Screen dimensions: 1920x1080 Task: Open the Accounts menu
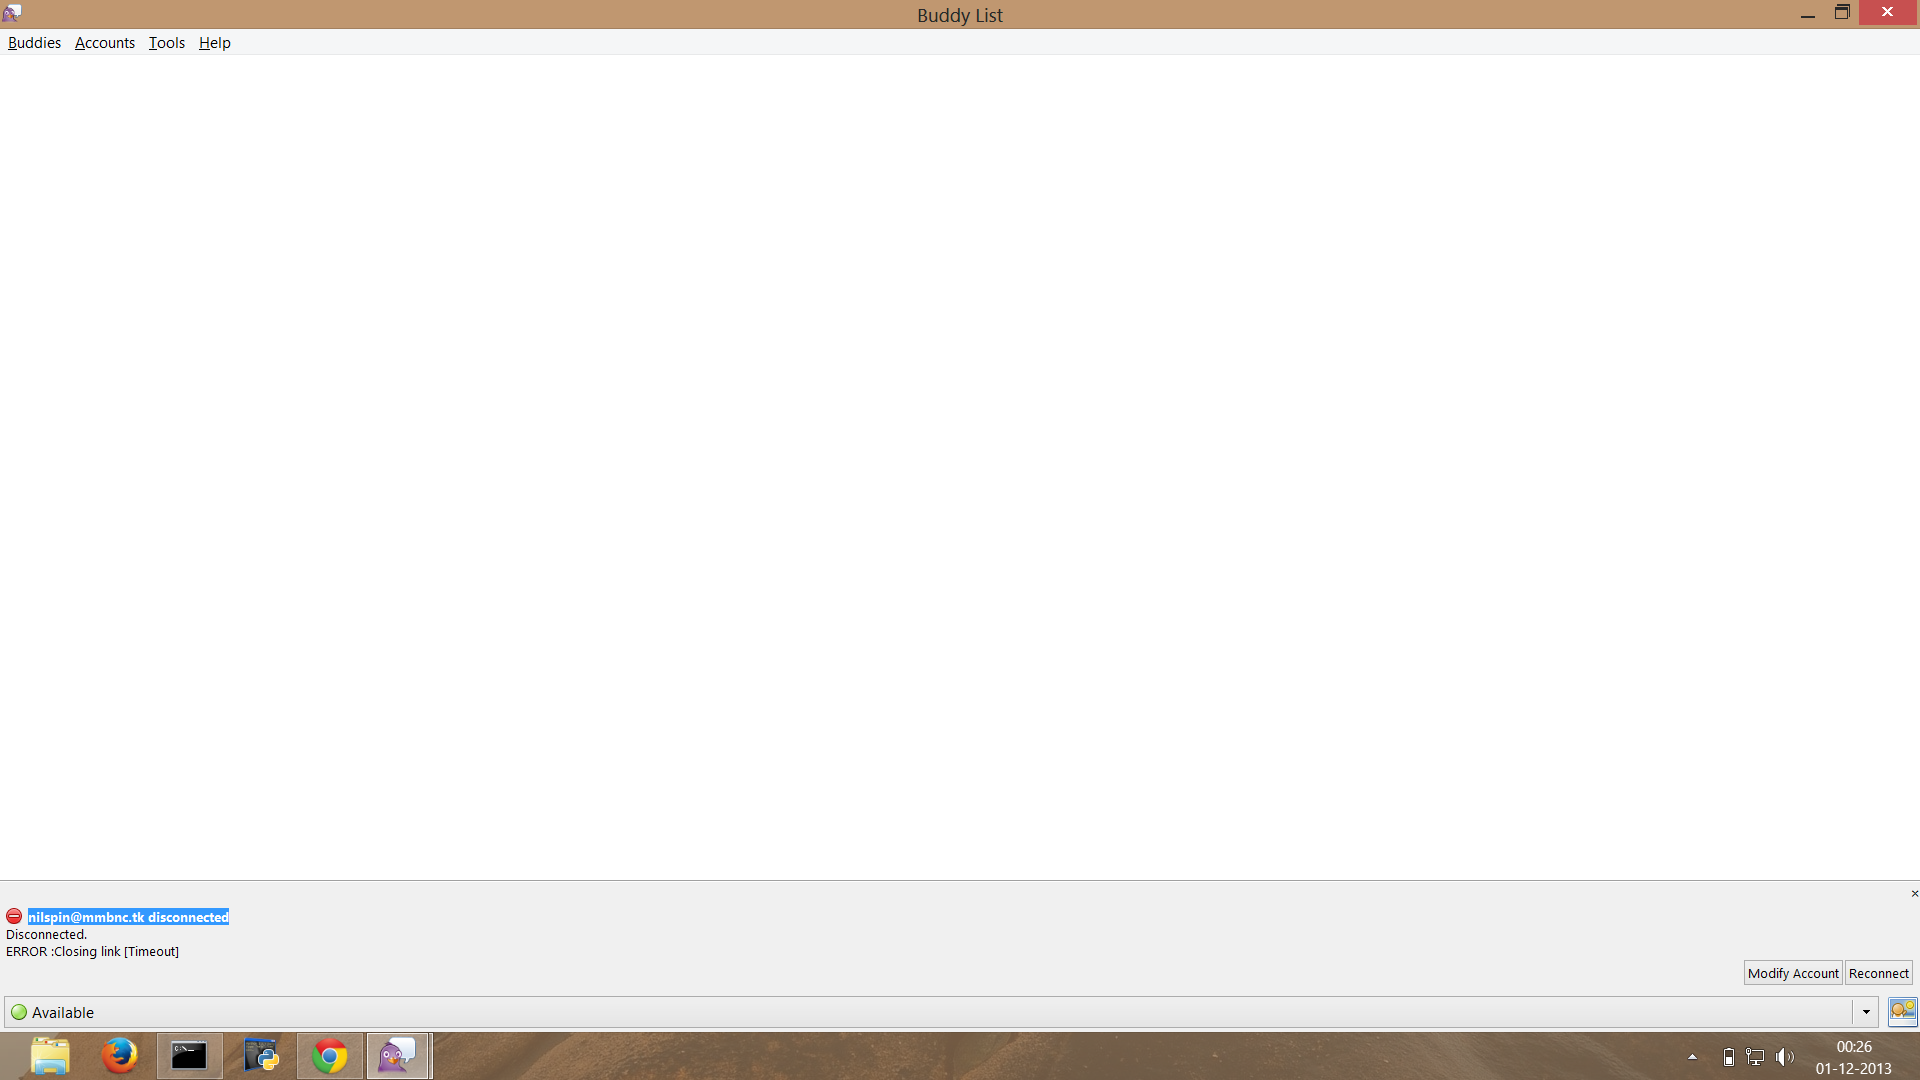[x=105, y=43]
